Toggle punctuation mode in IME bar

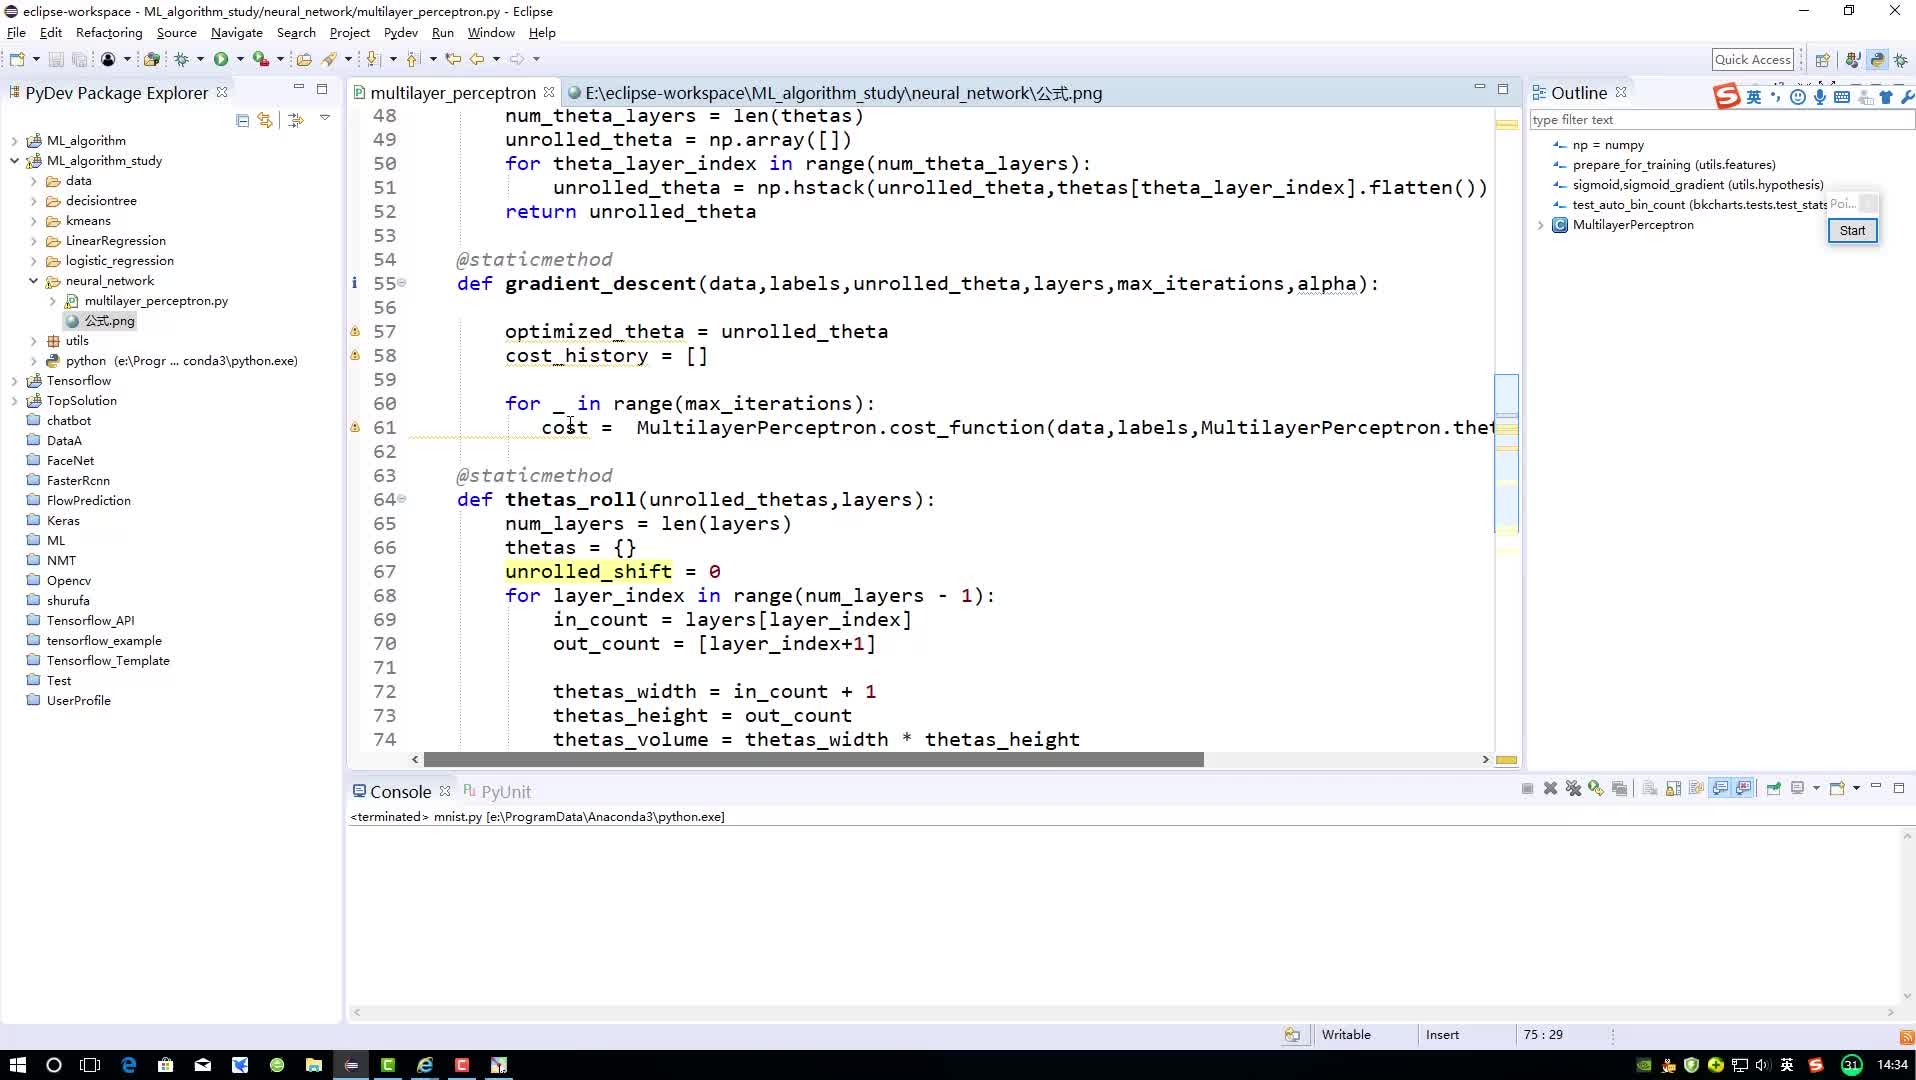[x=1776, y=97]
